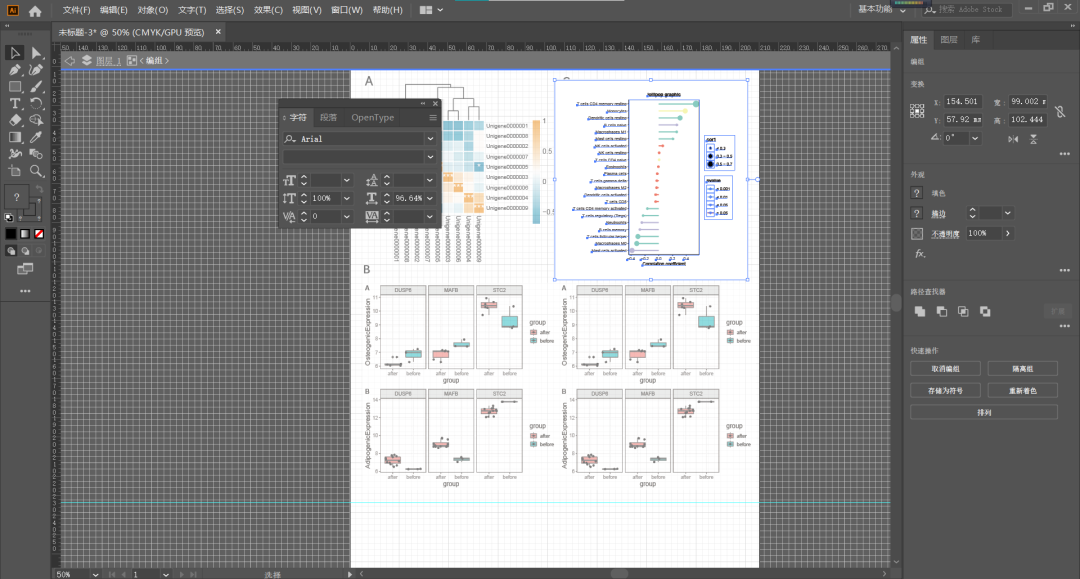Viewport: 1080px width, 579px height.
Task: Select the Rectangle tool
Action: [x=14, y=87]
